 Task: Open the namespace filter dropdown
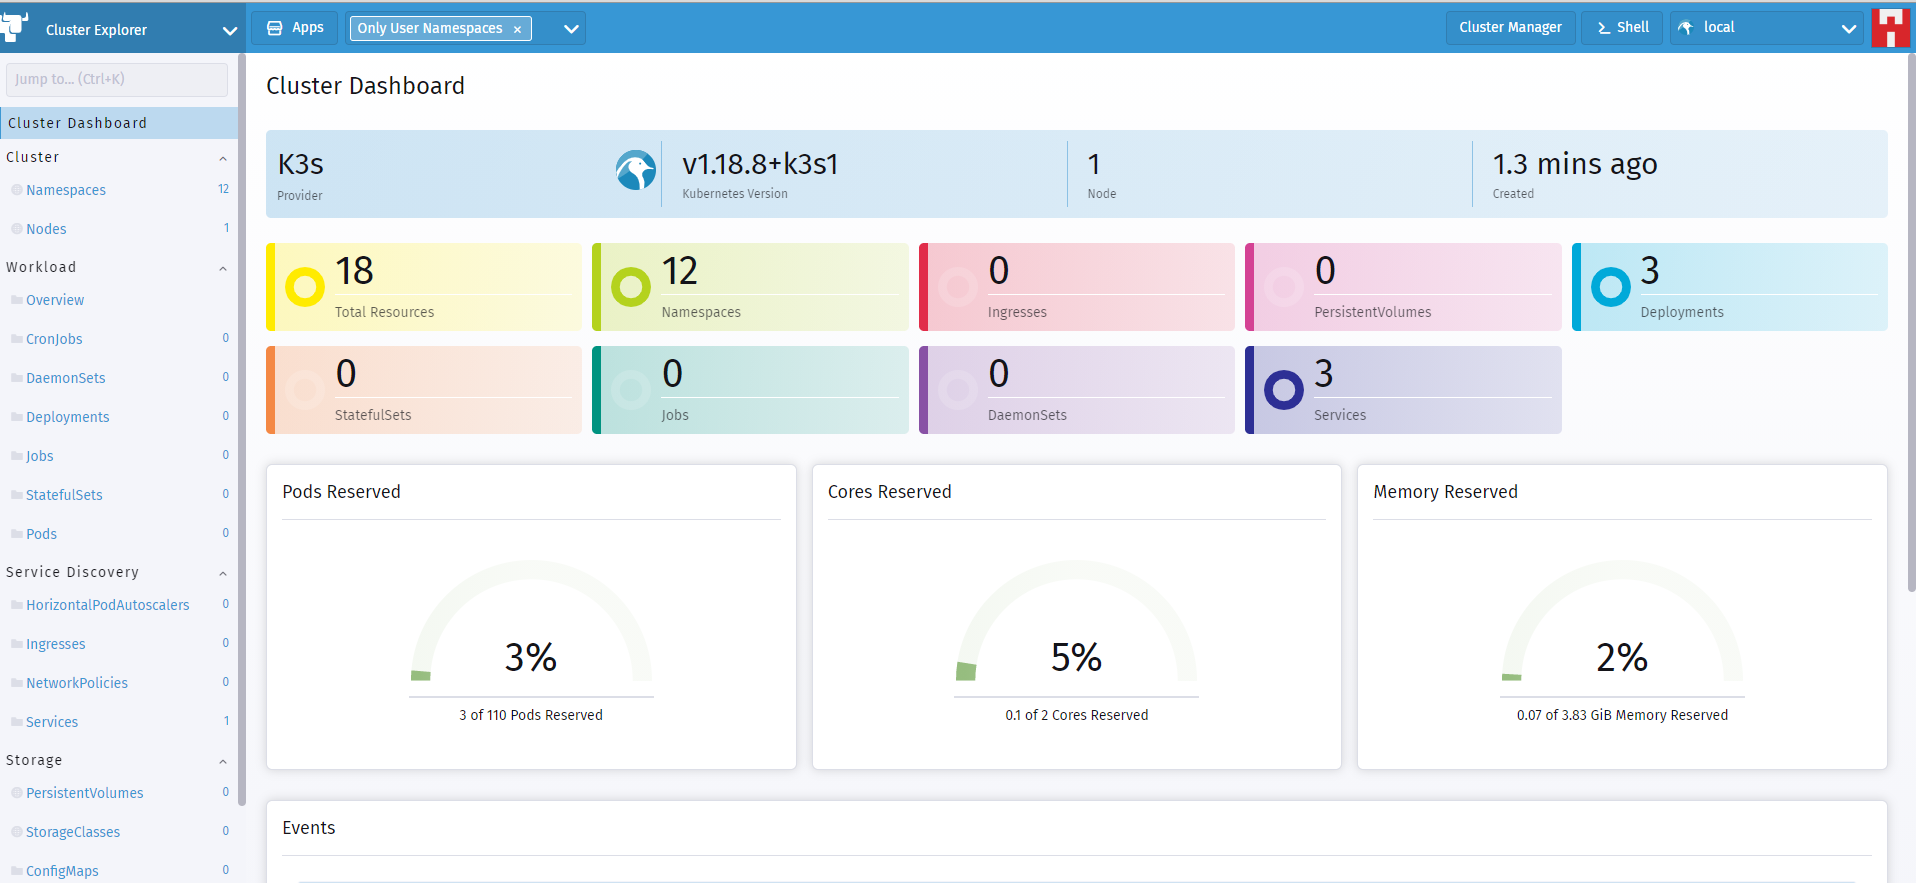coord(571,29)
